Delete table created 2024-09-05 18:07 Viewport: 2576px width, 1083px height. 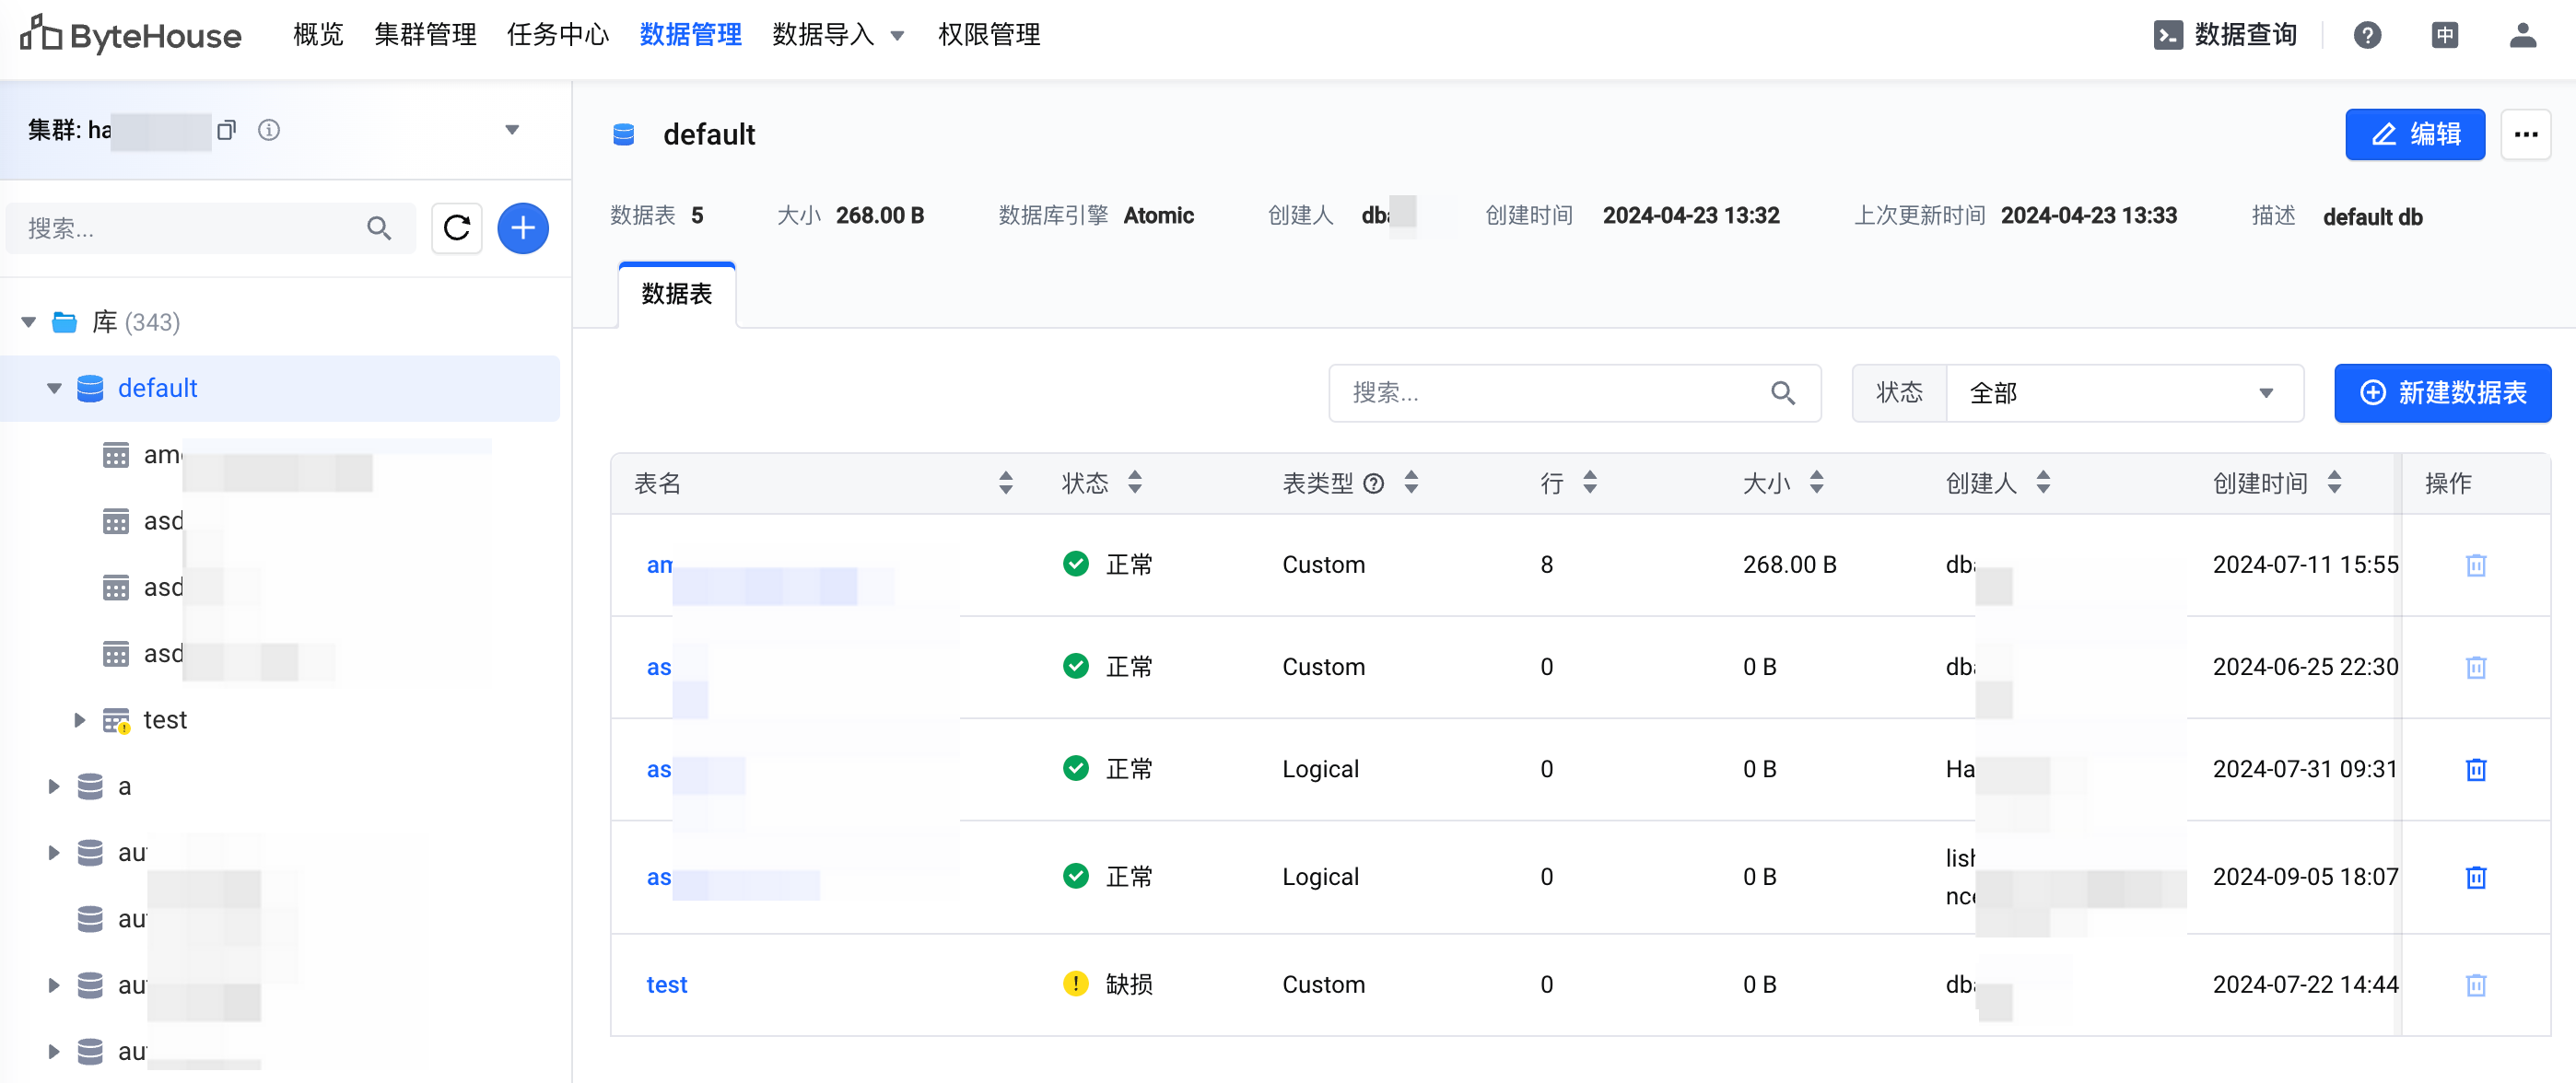click(2476, 878)
